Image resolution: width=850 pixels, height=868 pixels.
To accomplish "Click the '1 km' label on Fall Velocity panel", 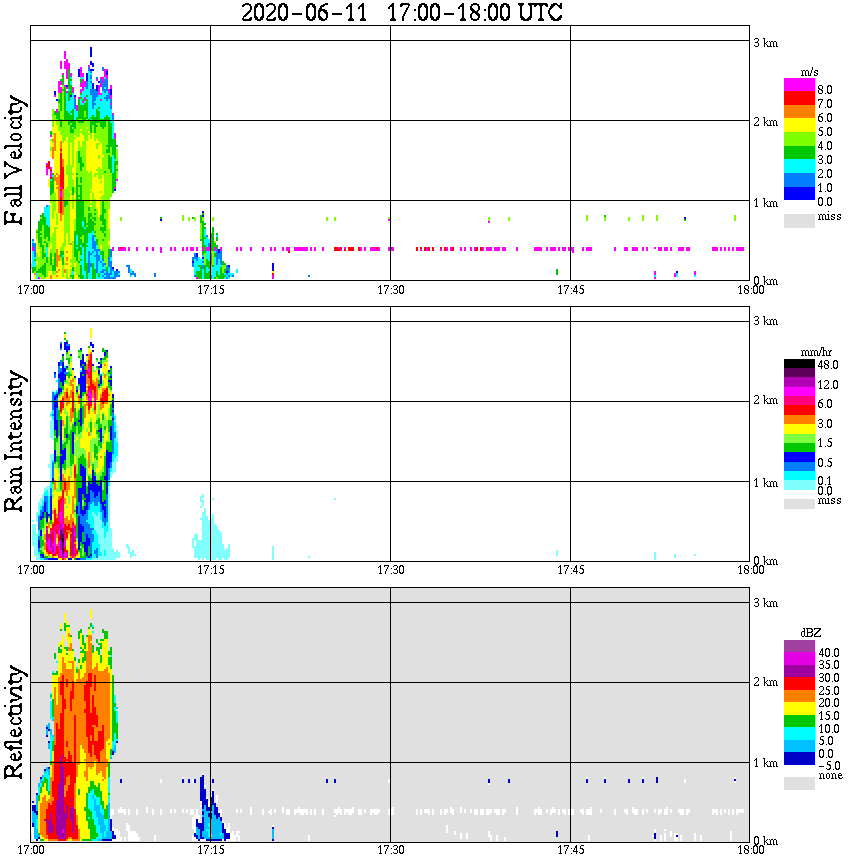I will [x=765, y=203].
